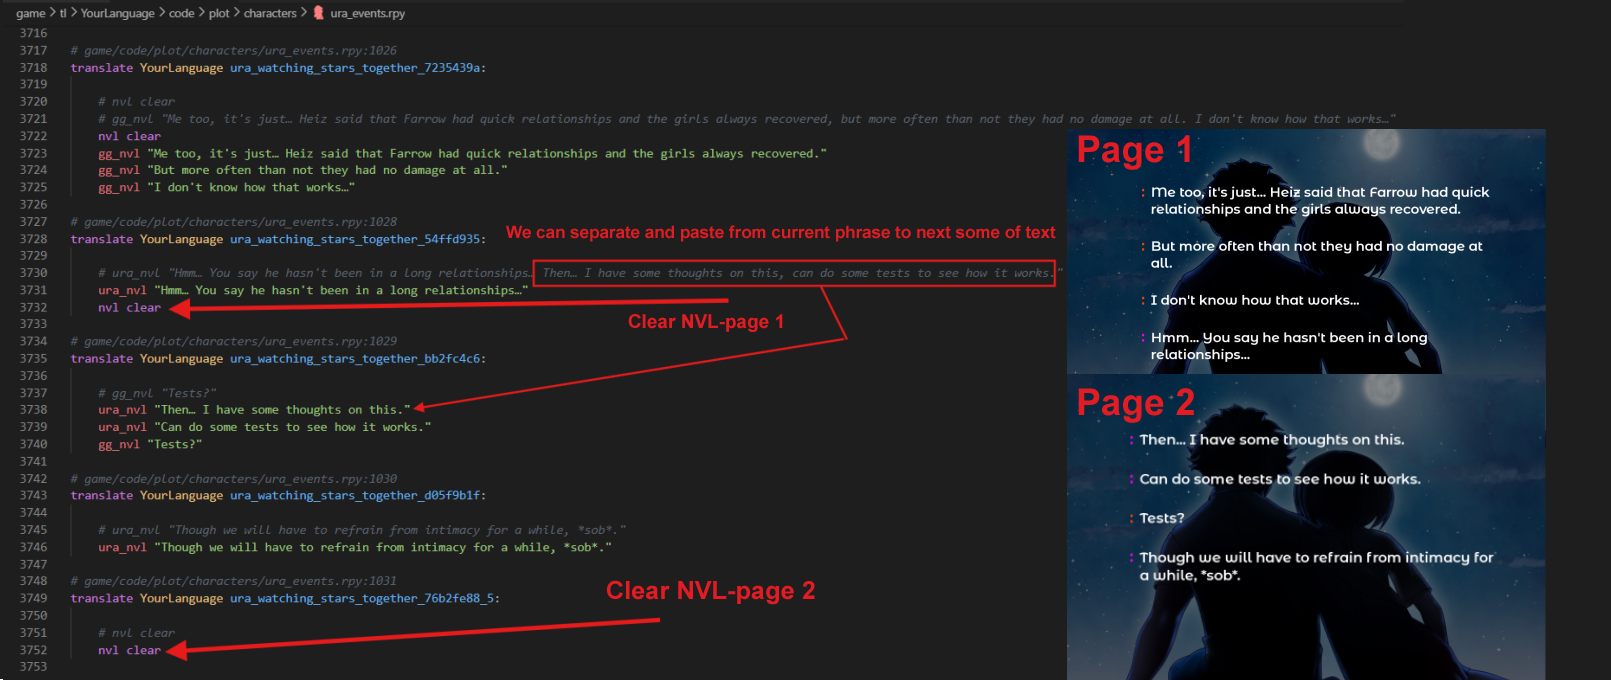Click the commented '# gg_nvl "Tests?"' line
The width and height of the screenshot is (1611, 680).
pos(157,393)
